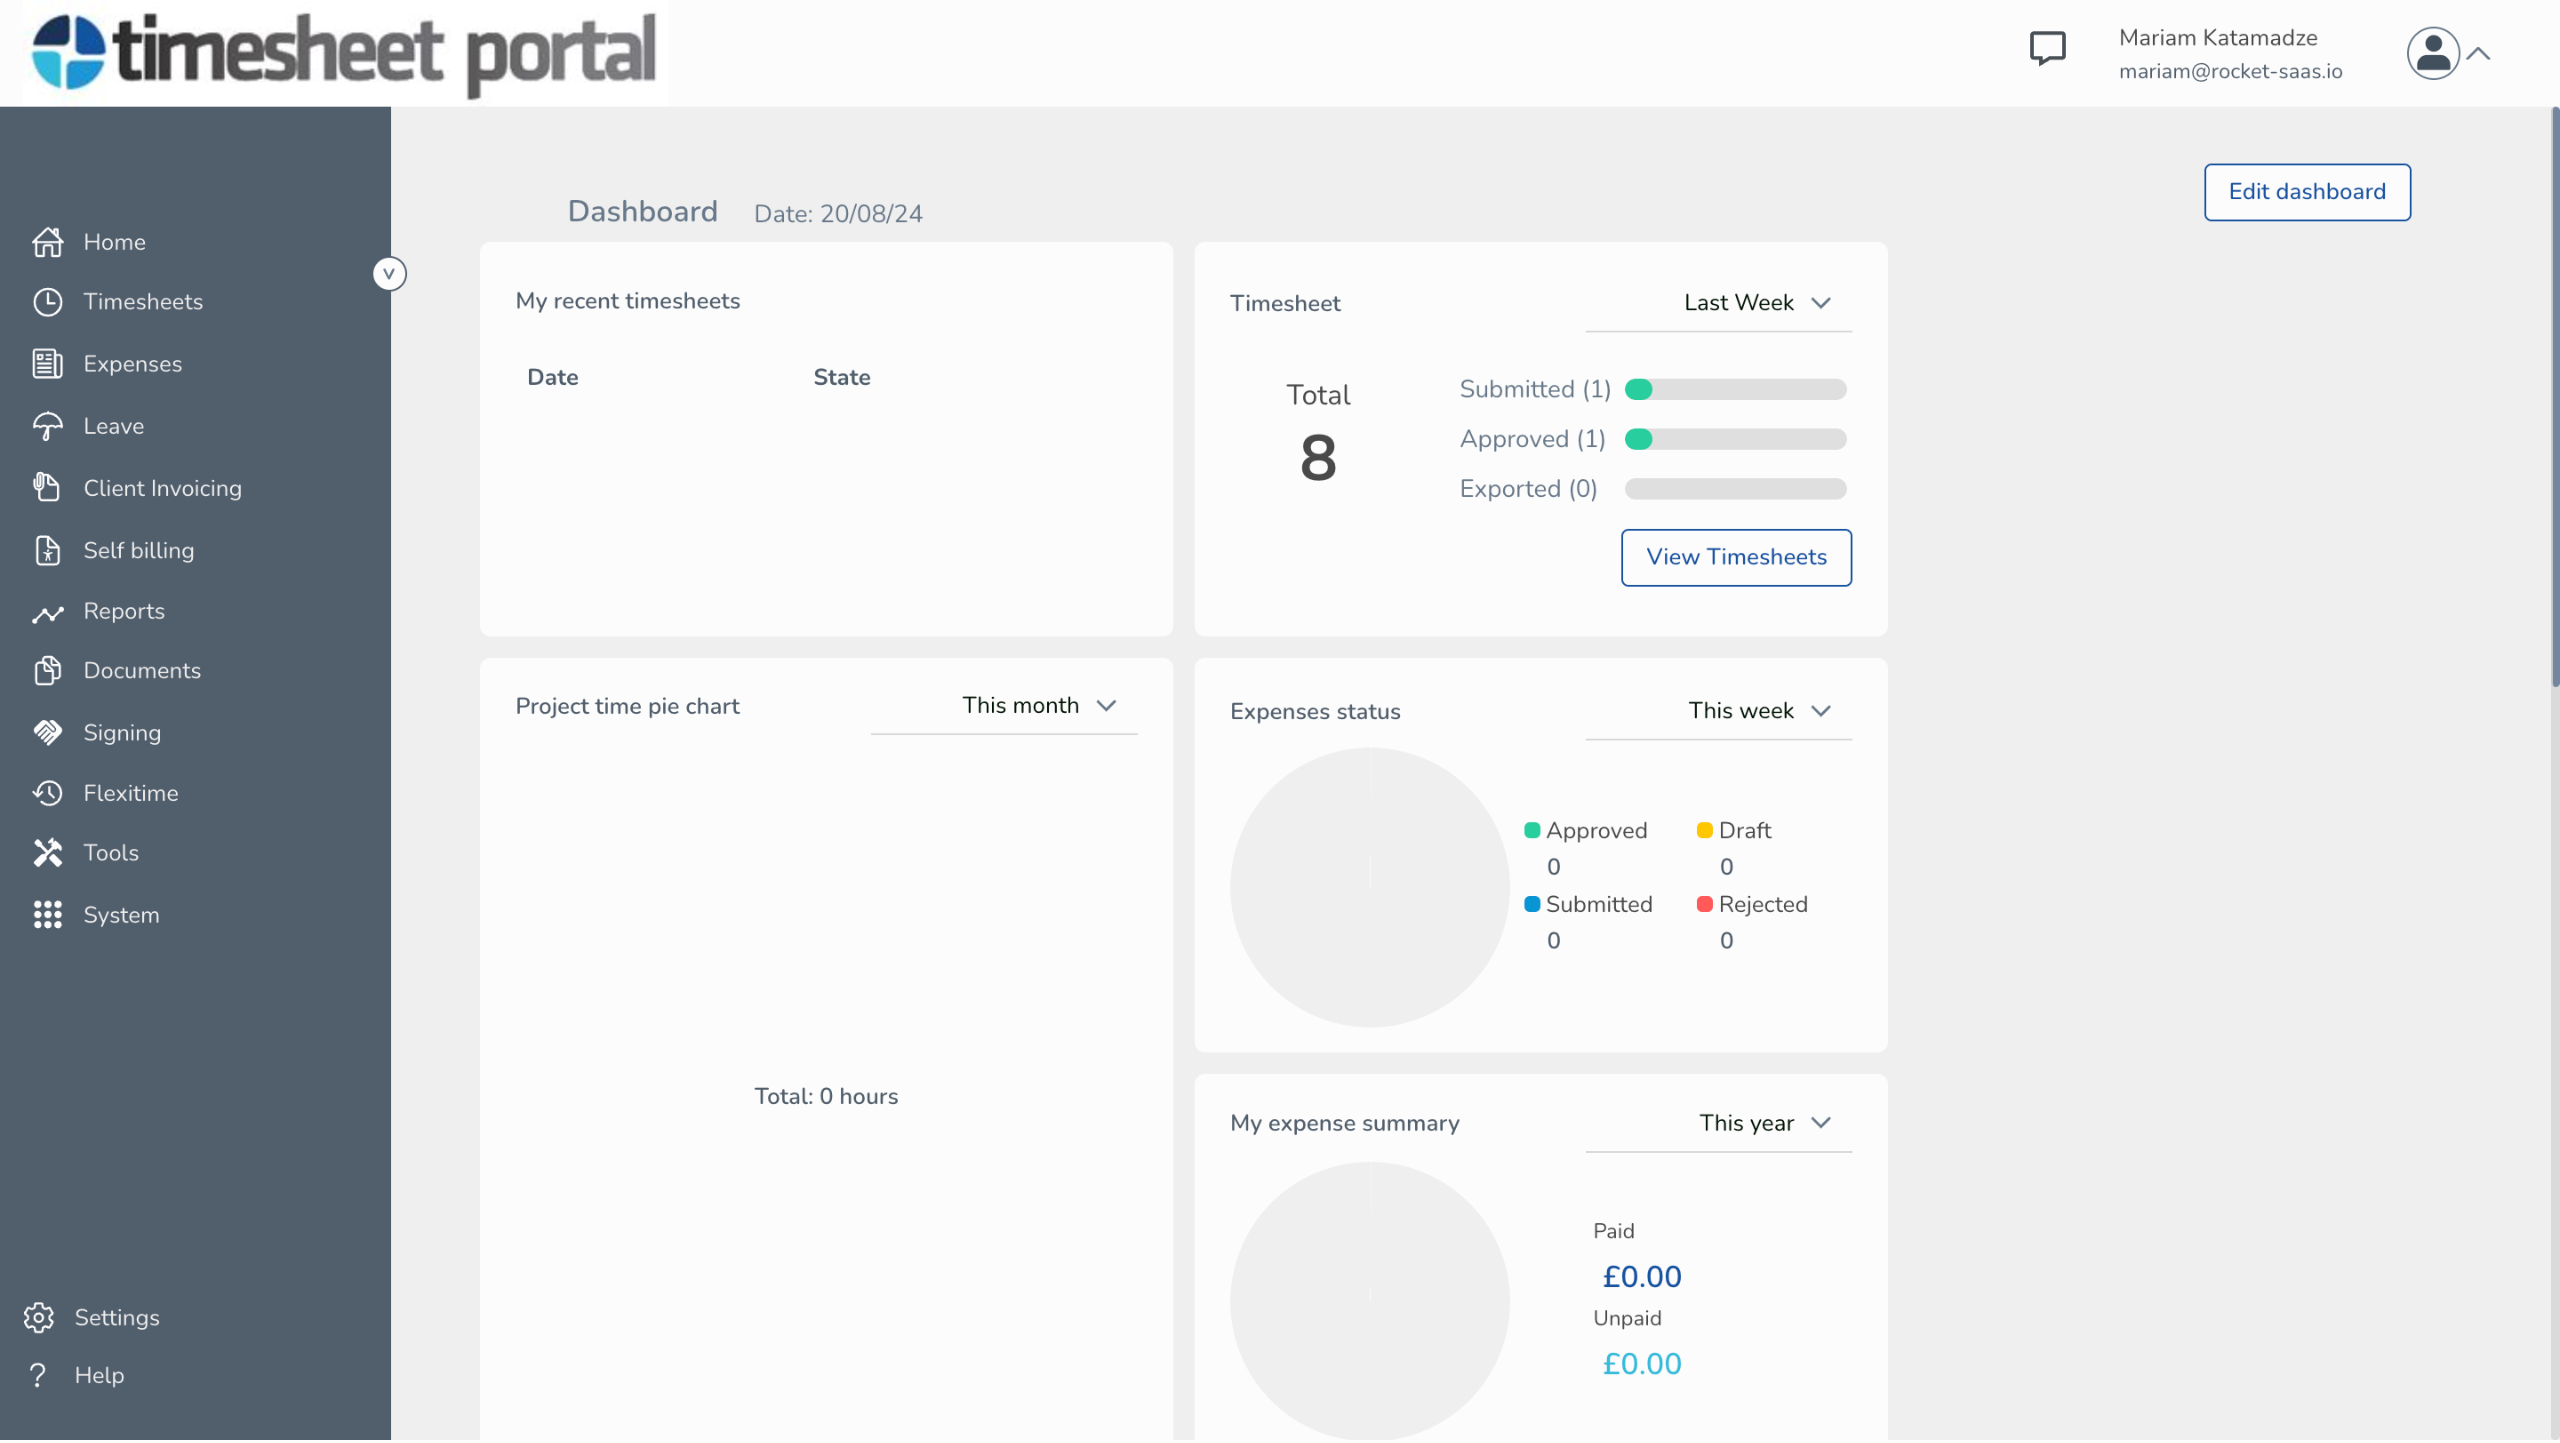Open the This year expense summary dropdown

(x=1763, y=1123)
